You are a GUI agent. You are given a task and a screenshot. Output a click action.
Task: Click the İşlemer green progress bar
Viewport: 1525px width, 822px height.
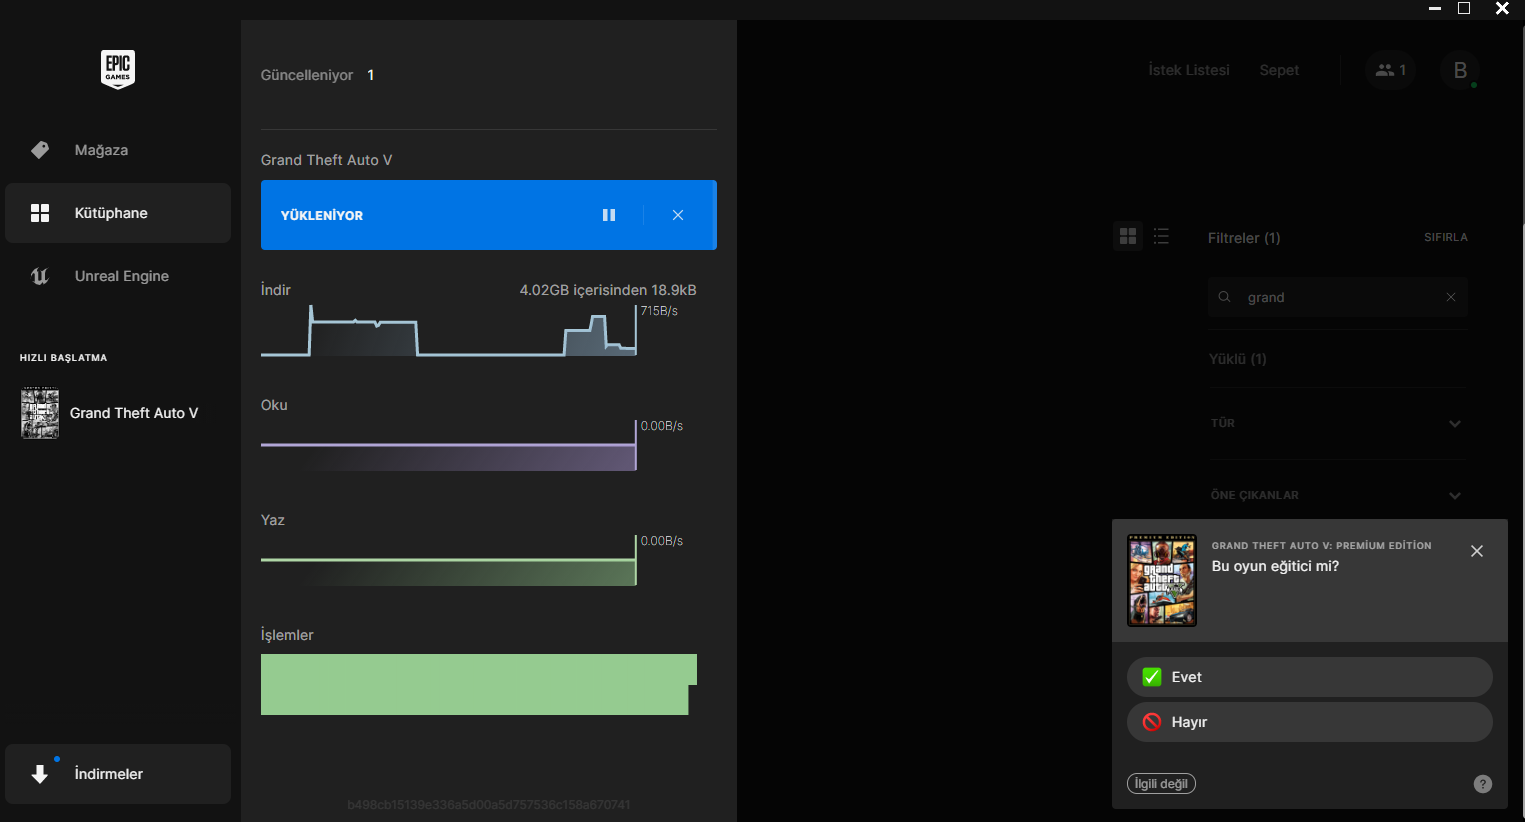[479, 684]
